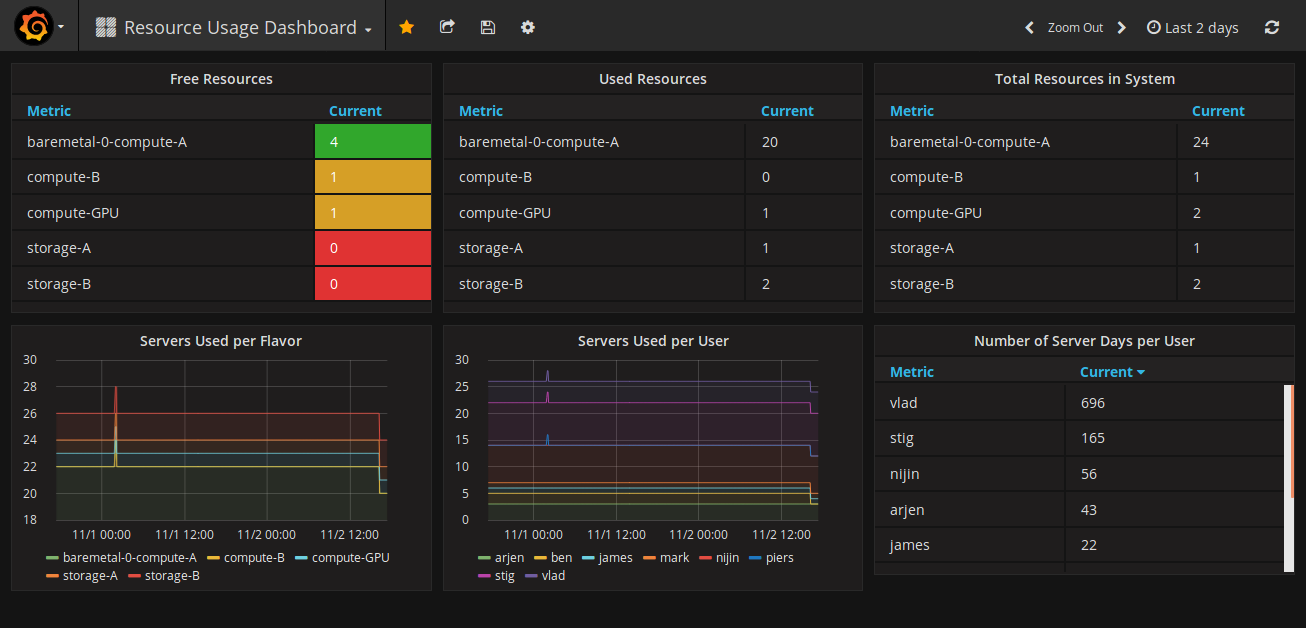The width and height of the screenshot is (1306, 628).
Task: Sort Total Resources by Metric column
Action: pyautogui.click(x=912, y=111)
